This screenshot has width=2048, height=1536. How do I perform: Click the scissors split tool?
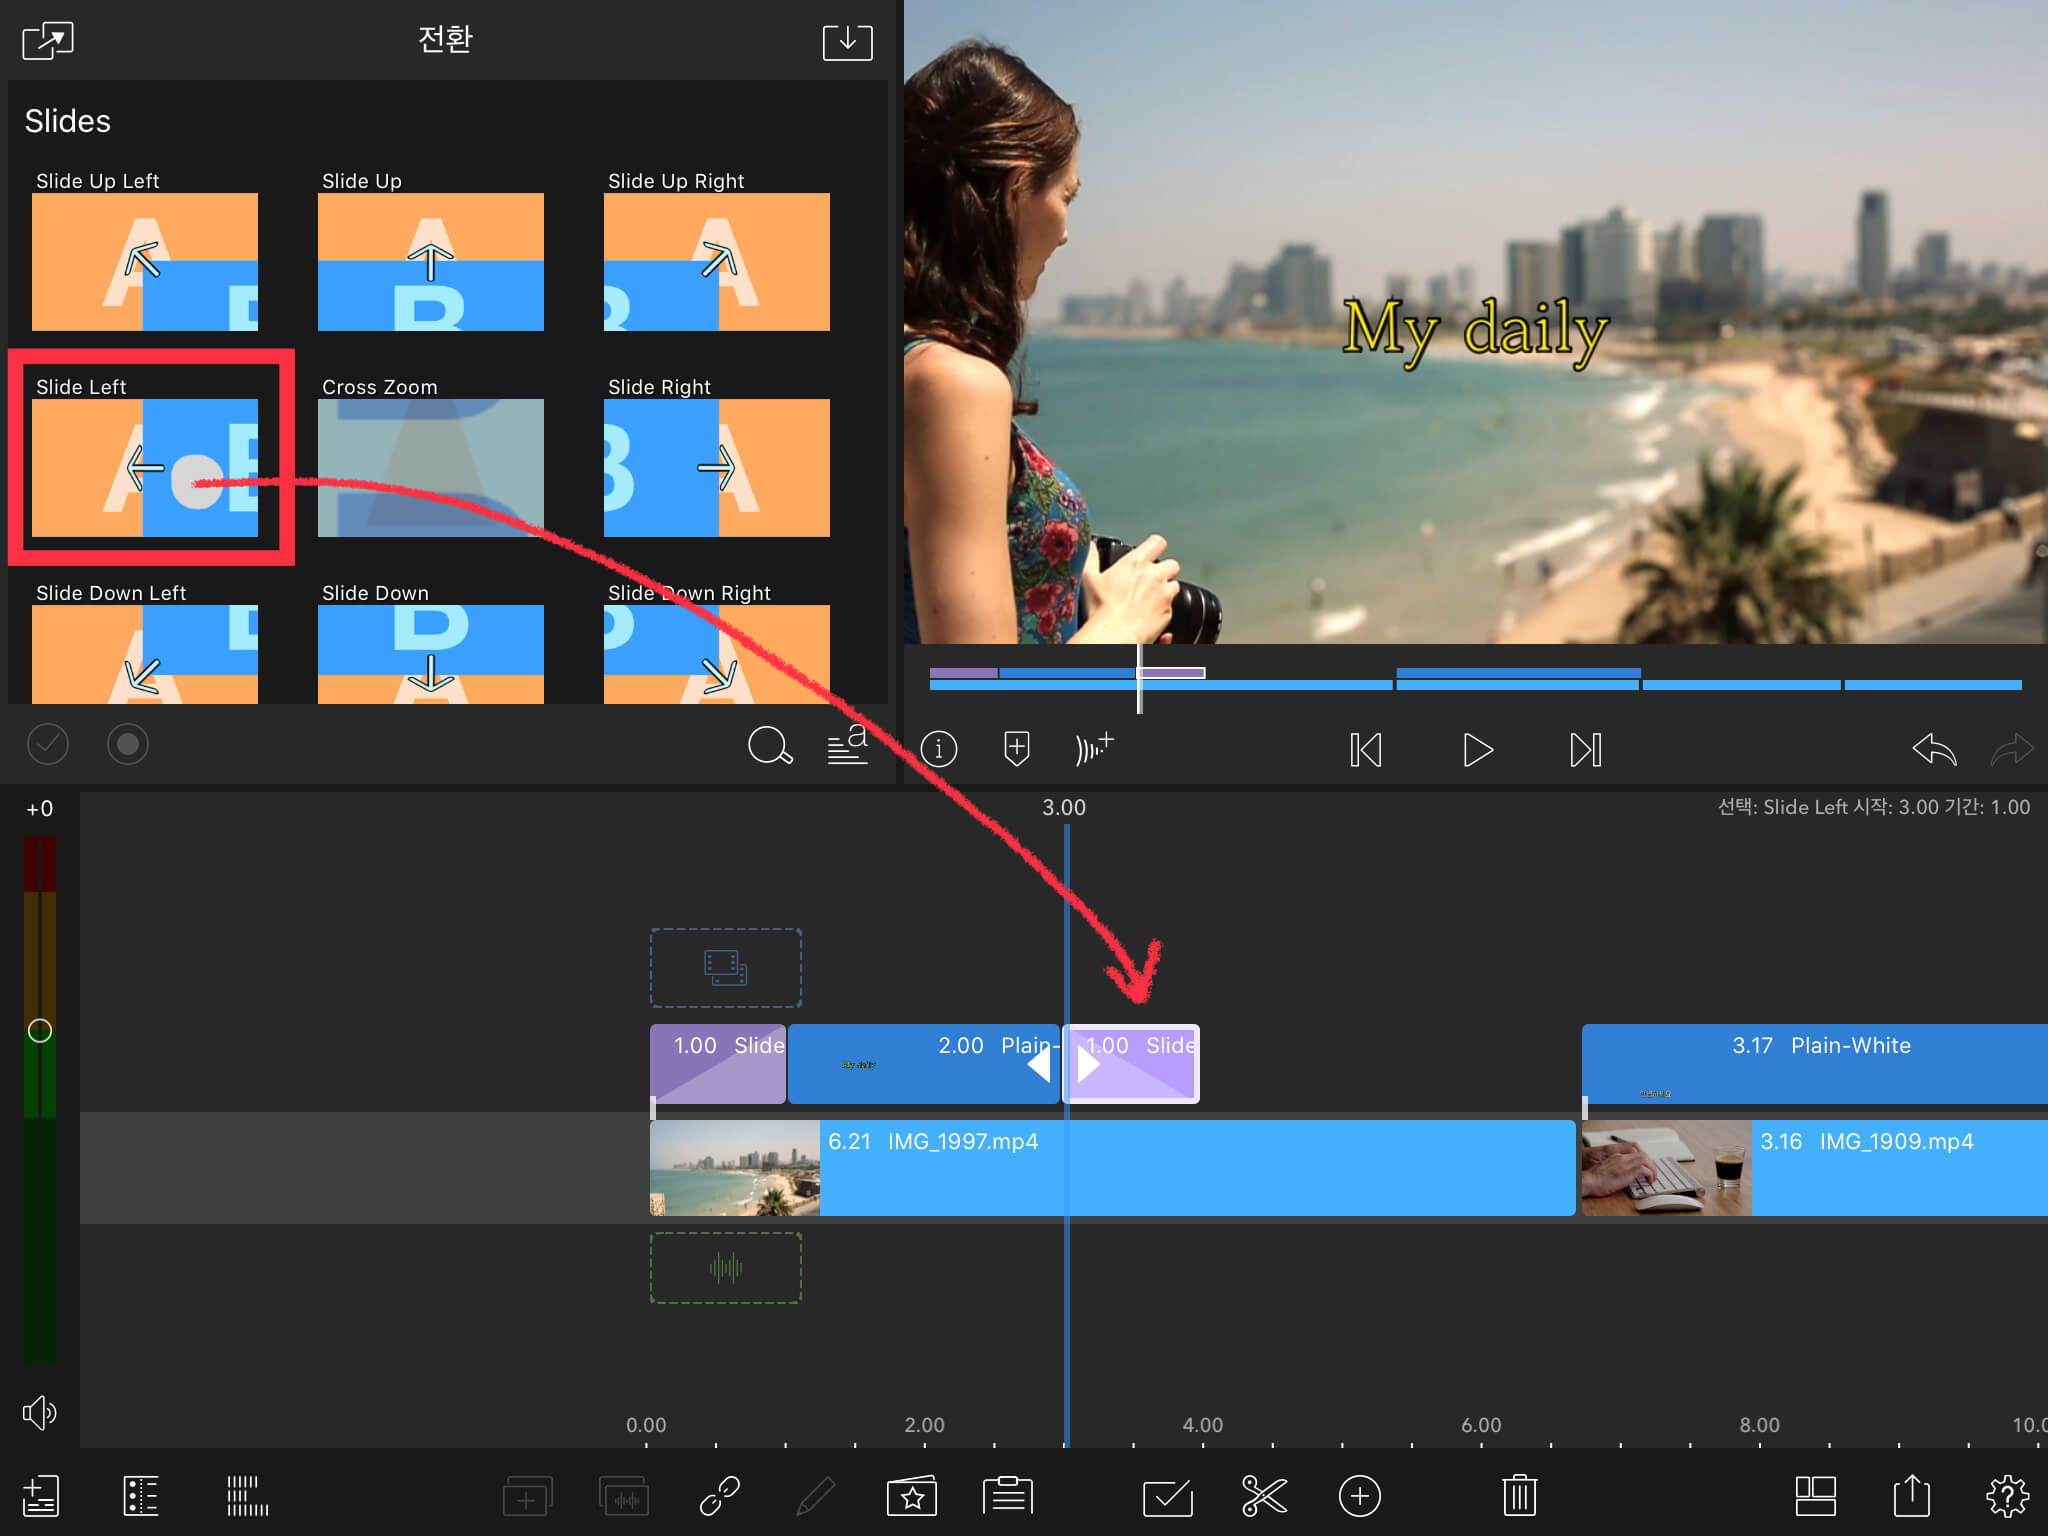[1264, 1496]
